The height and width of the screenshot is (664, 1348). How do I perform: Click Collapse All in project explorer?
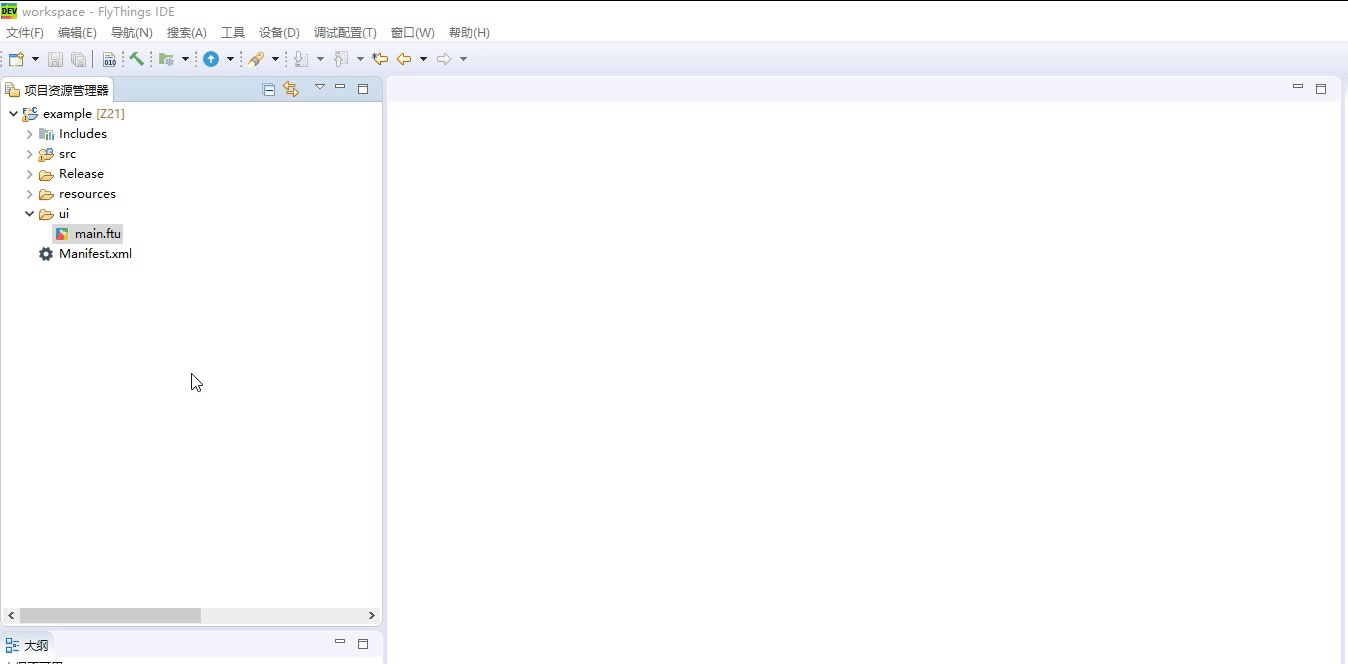269,89
